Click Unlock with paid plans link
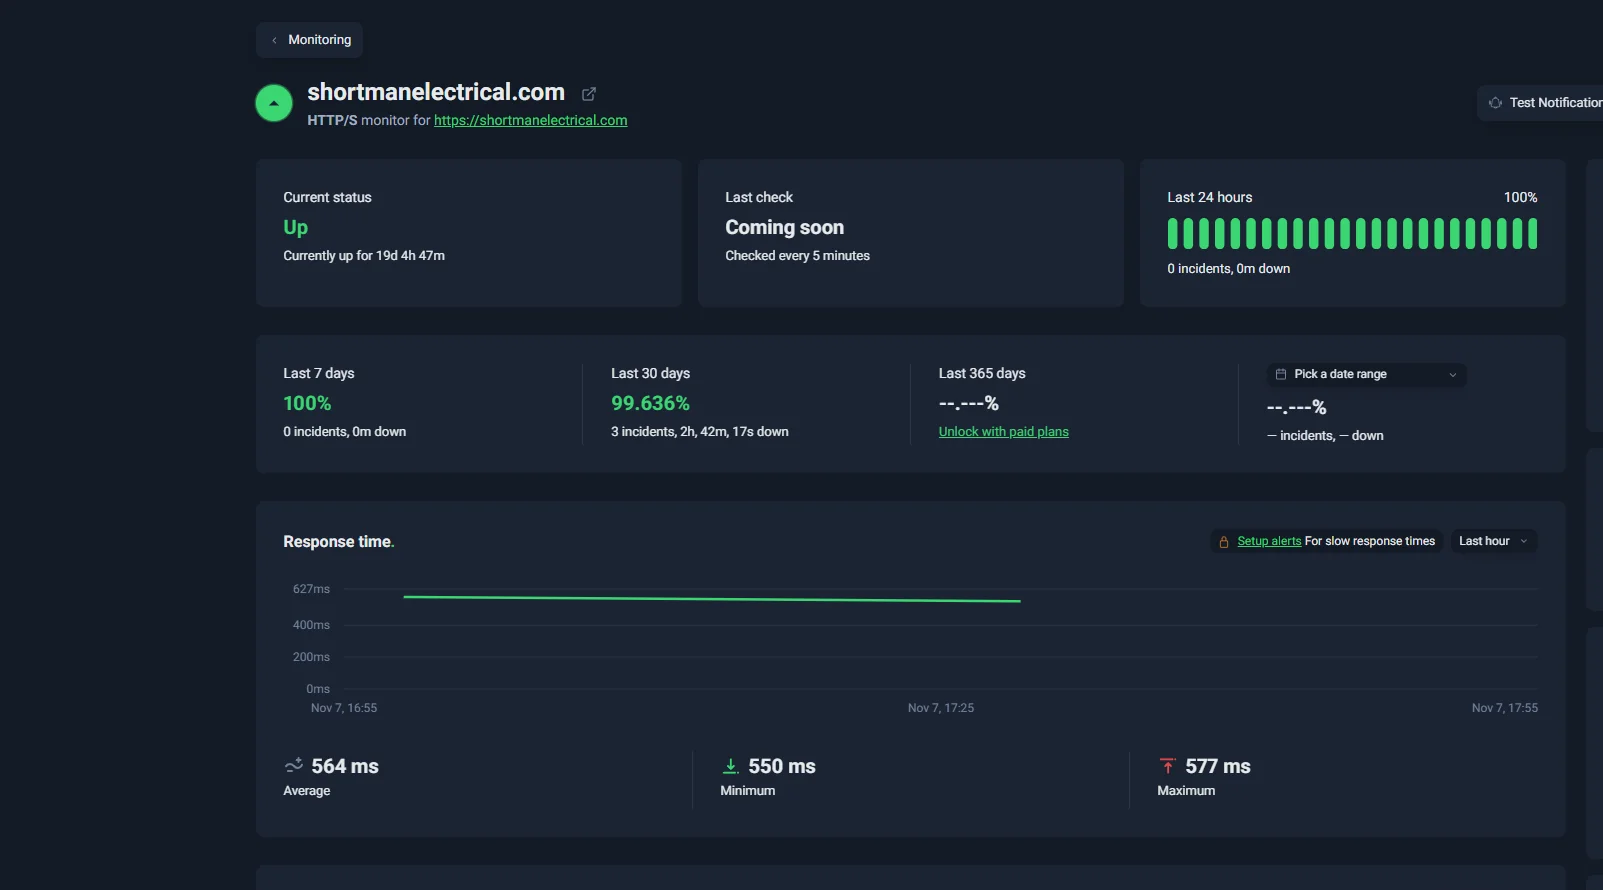Image resolution: width=1603 pixels, height=890 pixels. [x=1003, y=432]
